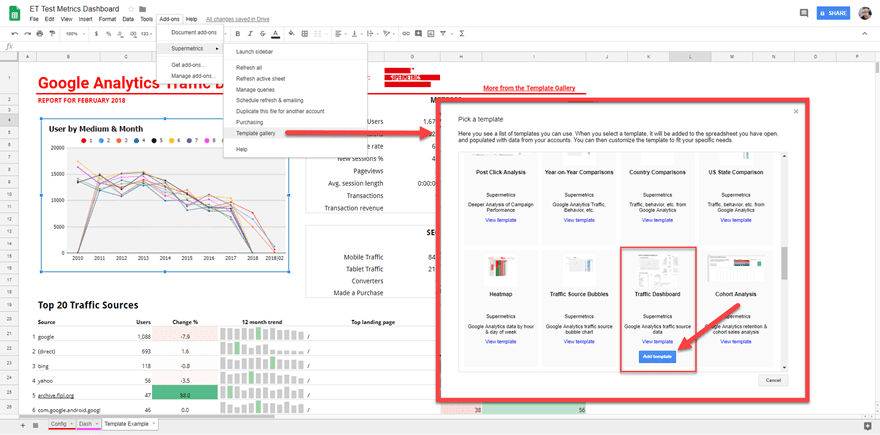Open the Insert menu
Viewport: 880px width, 435px height.
click(85, 19)
